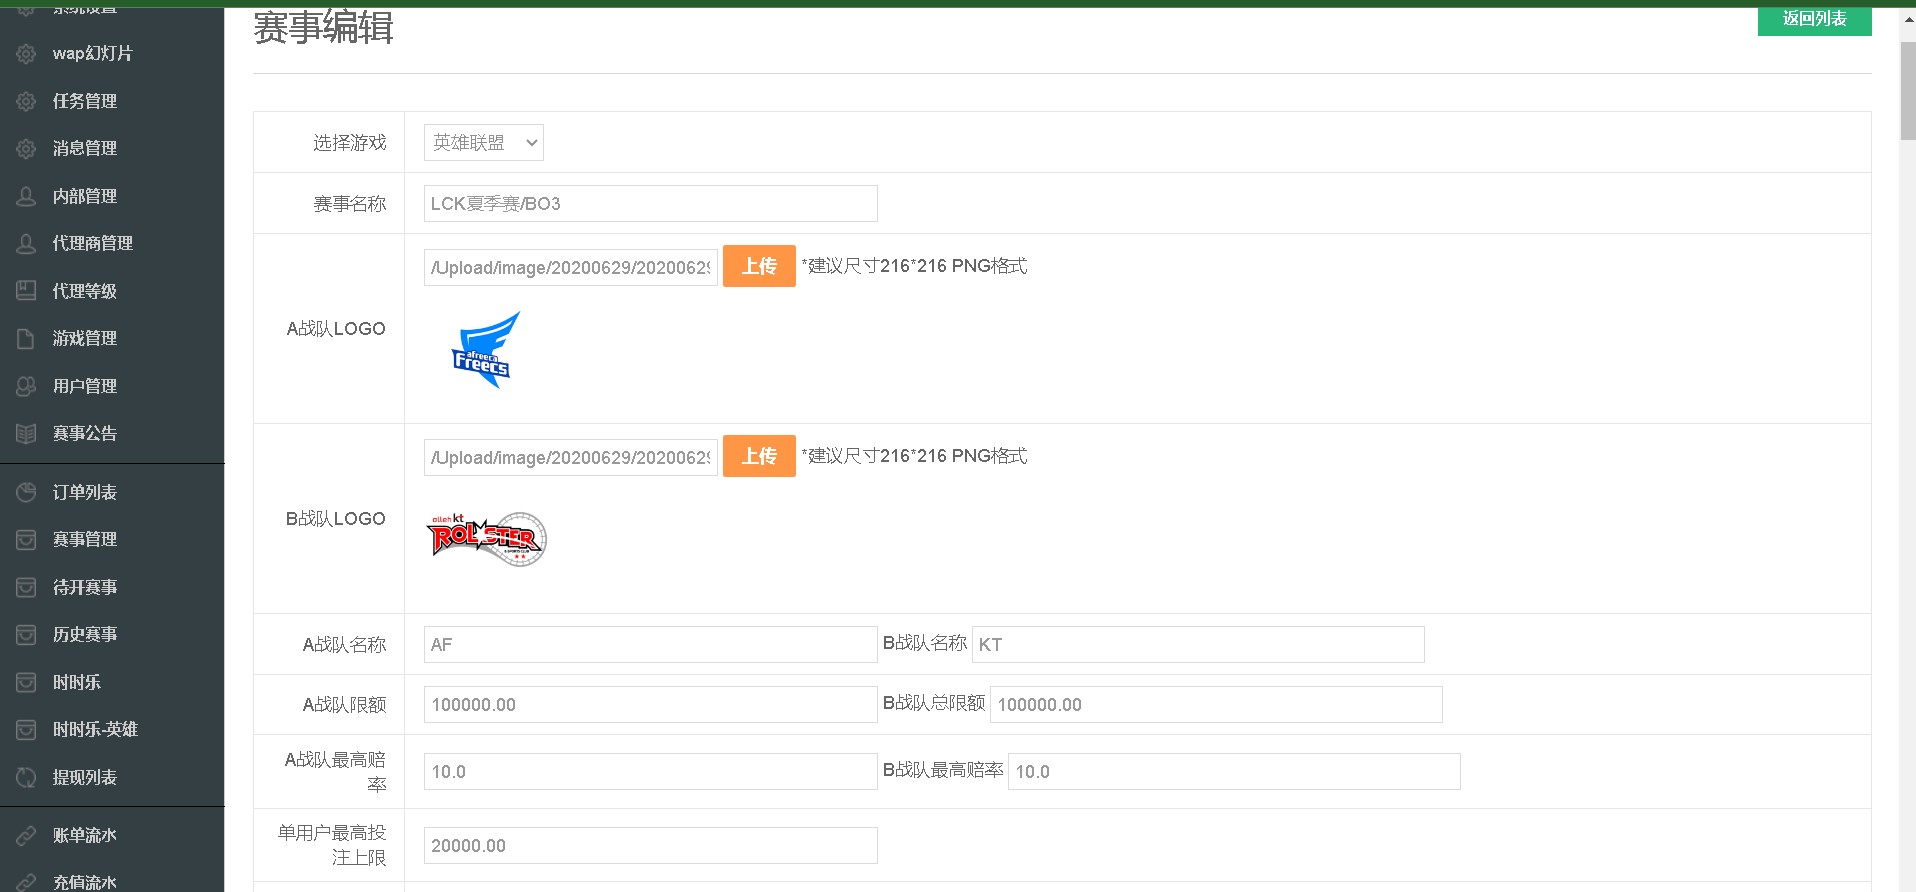Click the book icon next to 赛事公告

tap(26, 433)
